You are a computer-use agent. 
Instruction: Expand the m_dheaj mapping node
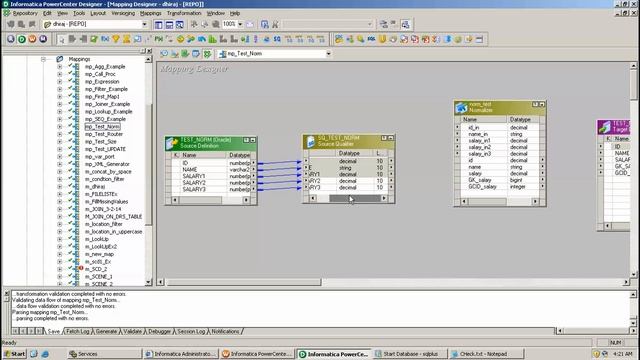pos(60,187)
